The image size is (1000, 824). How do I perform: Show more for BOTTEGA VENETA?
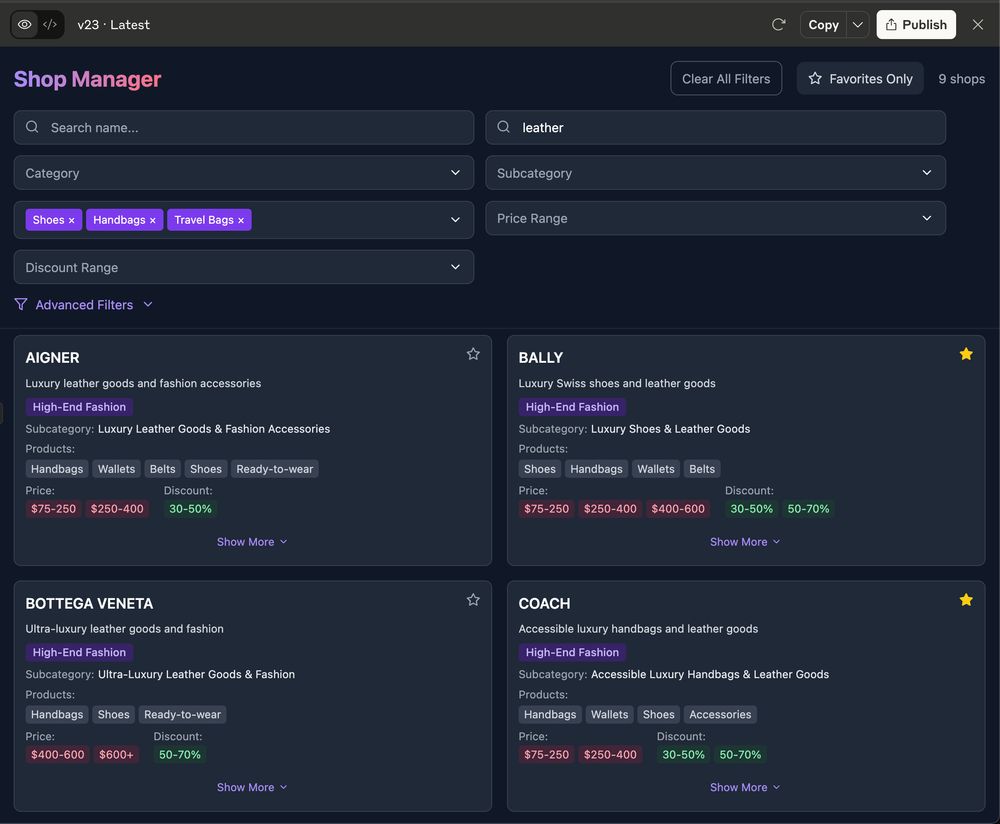pos(252,787)
